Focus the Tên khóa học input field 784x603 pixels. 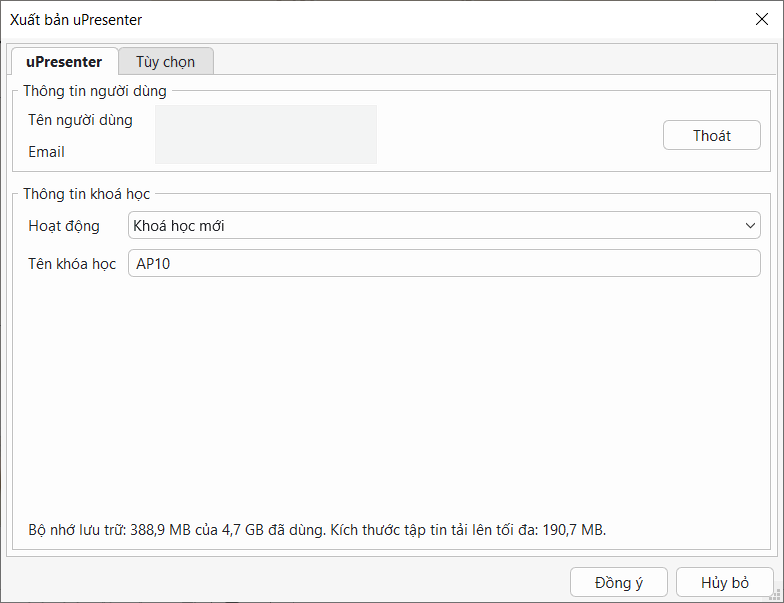[x=443, y=264]
